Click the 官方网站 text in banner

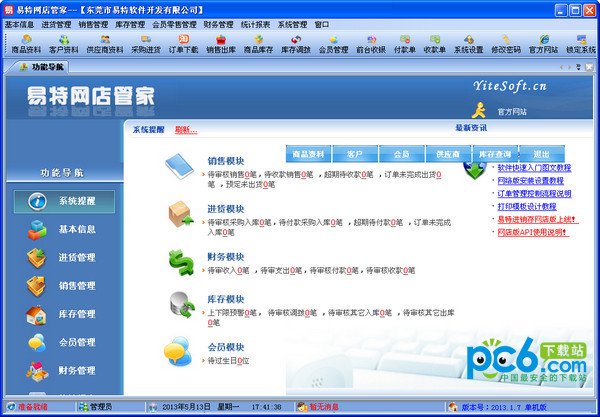coord(512,112)
